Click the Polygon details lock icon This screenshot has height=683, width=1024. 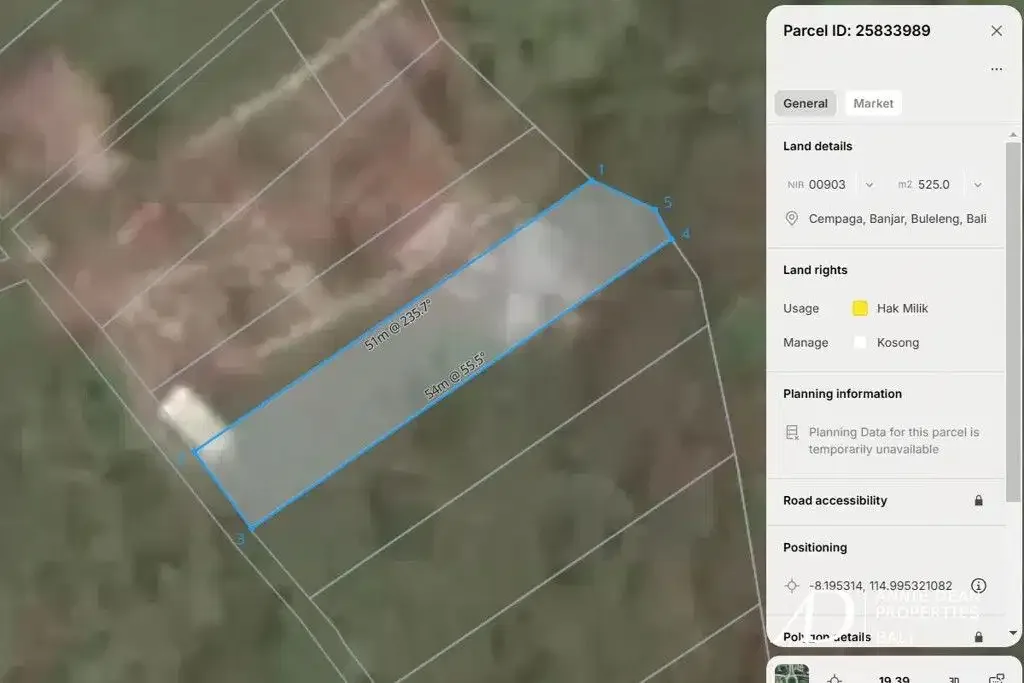coord(978,637)
